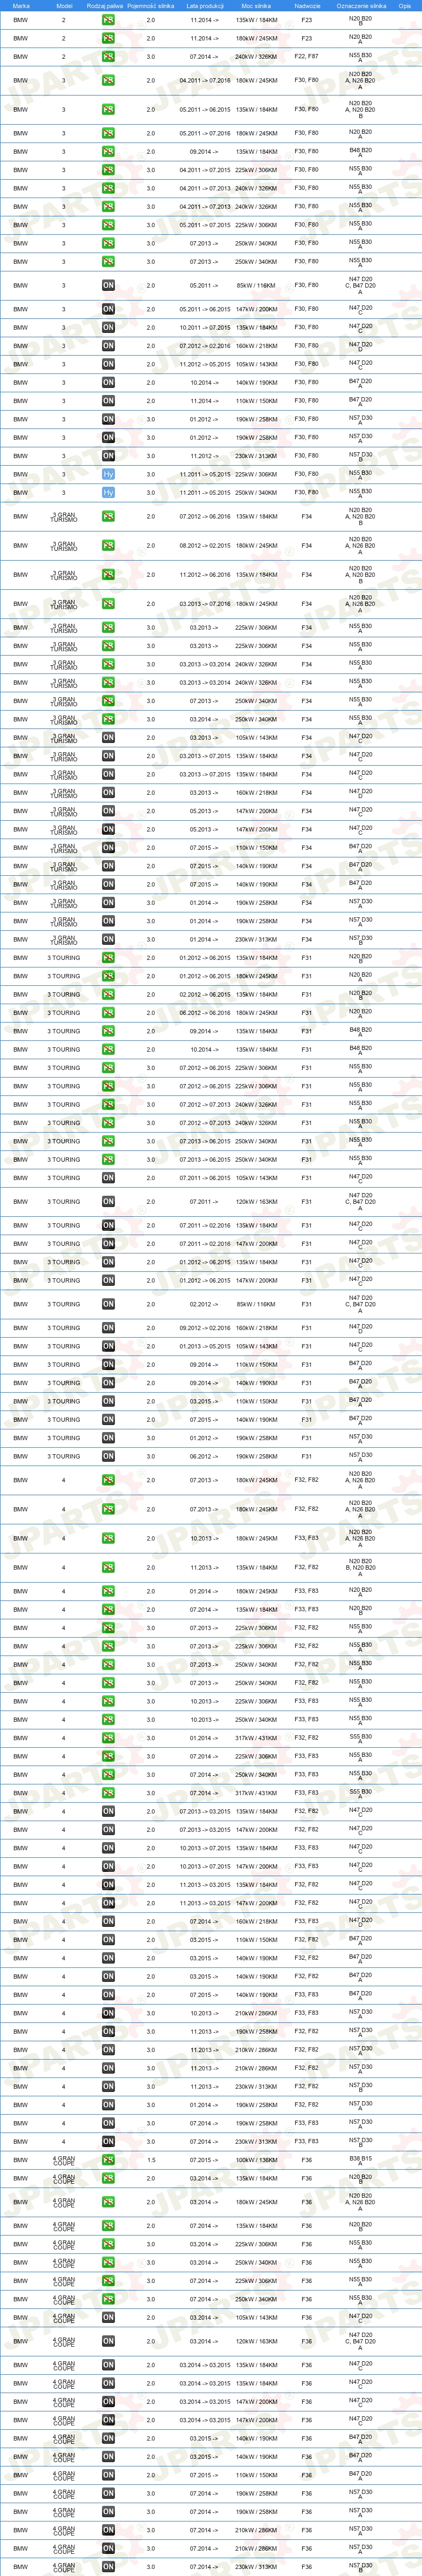Click 85kW / 116KM in the 3 Touring row
The height and width of the screenshot is (2576, 422).
256,1304
